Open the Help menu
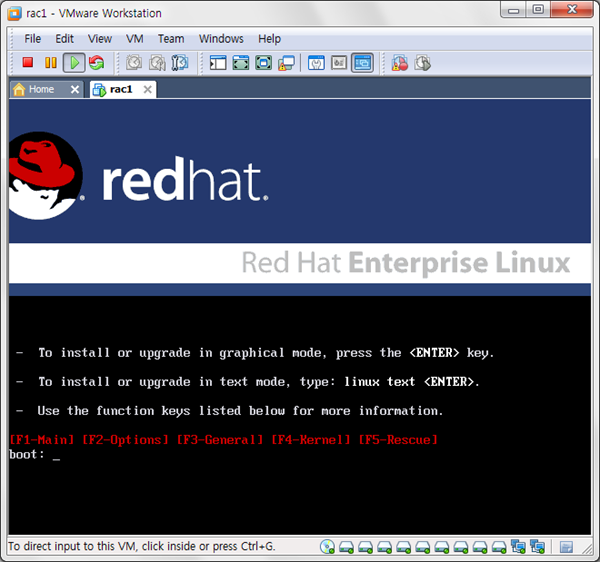 click(269, 39)
